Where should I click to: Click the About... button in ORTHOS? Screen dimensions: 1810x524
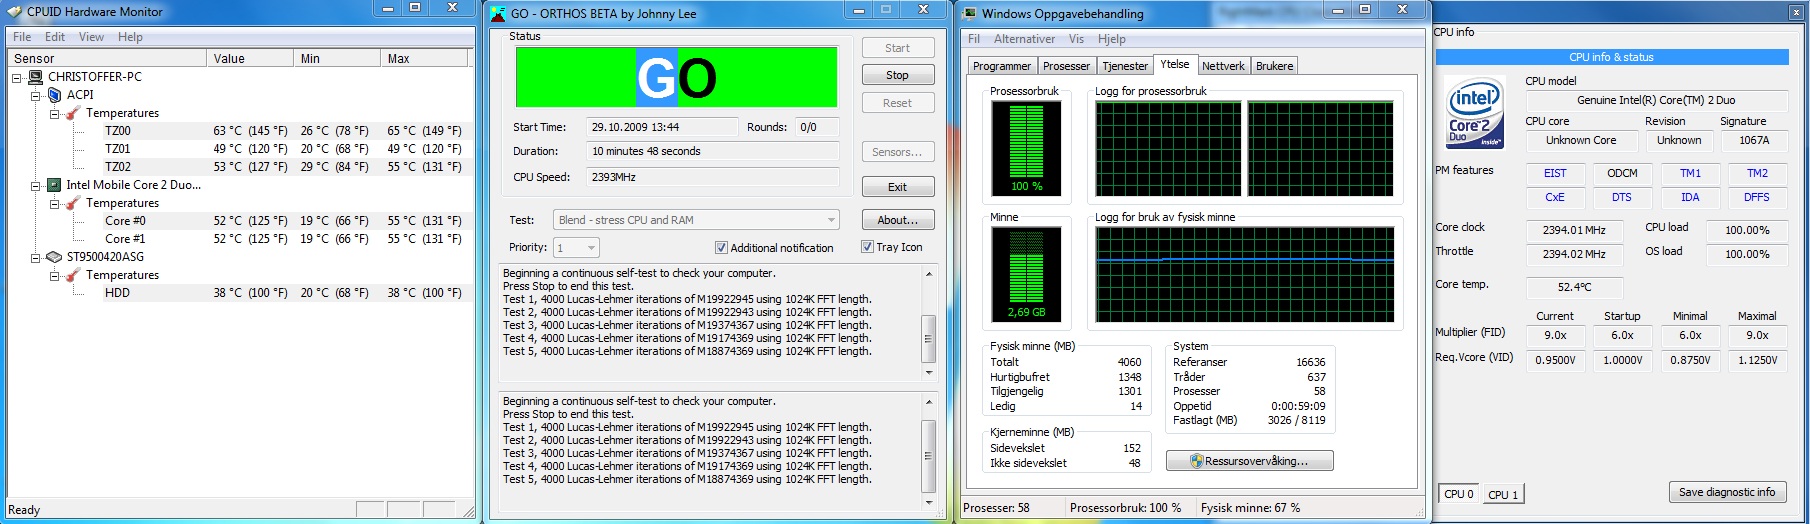[897, 220]
